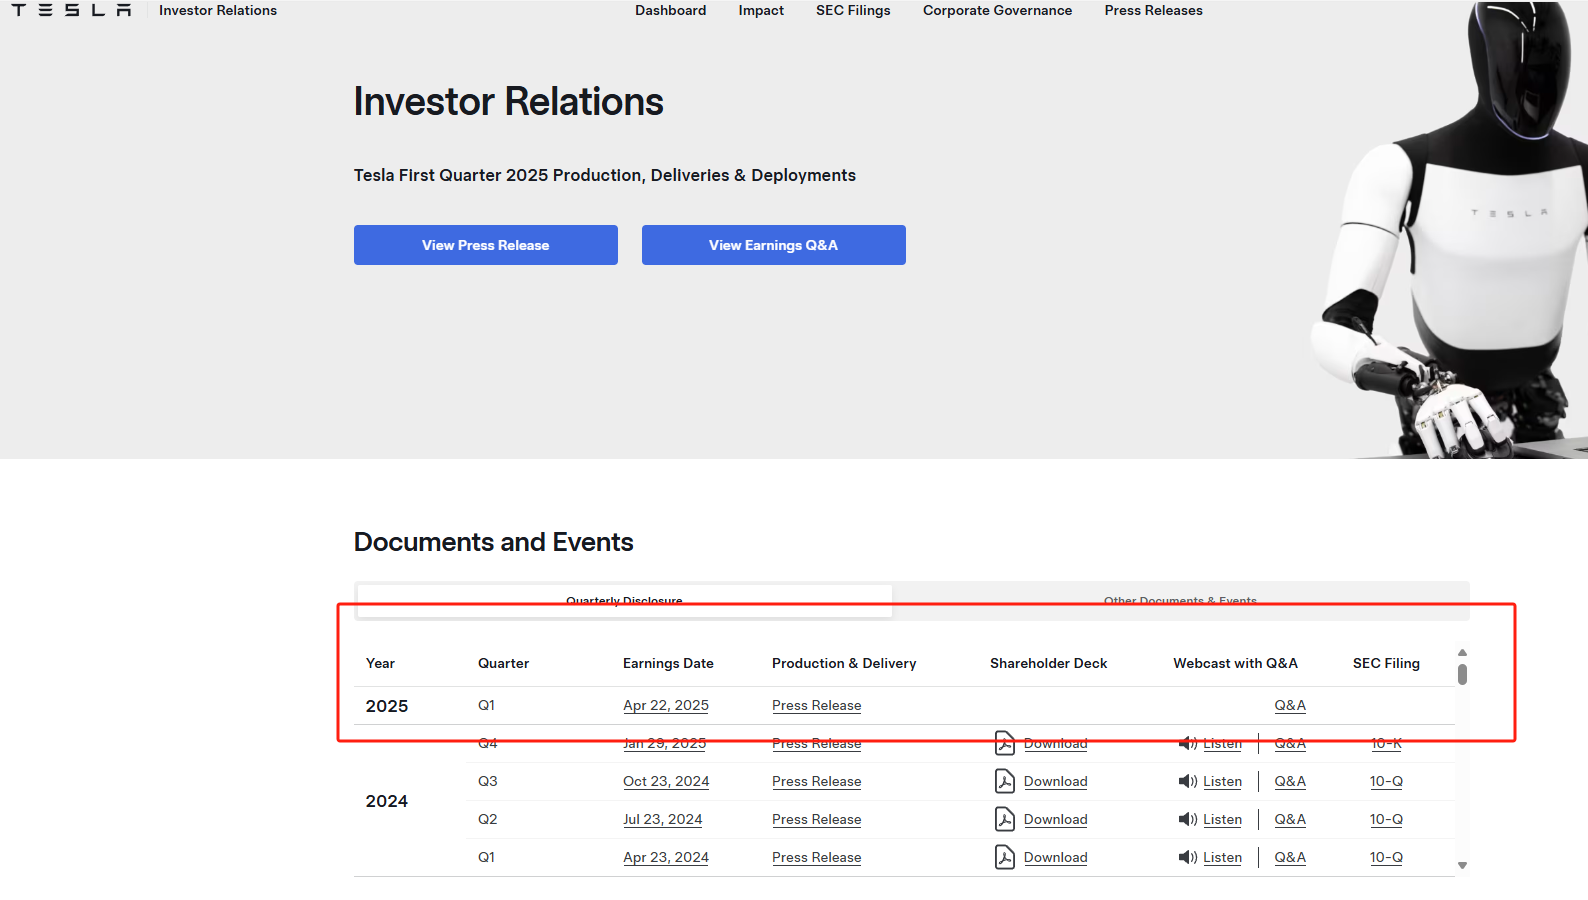Viewport: 1588px width, 900px height.
Task: Click Listen in the Oct 23, 2024 row
Action: coord(1222,781)
